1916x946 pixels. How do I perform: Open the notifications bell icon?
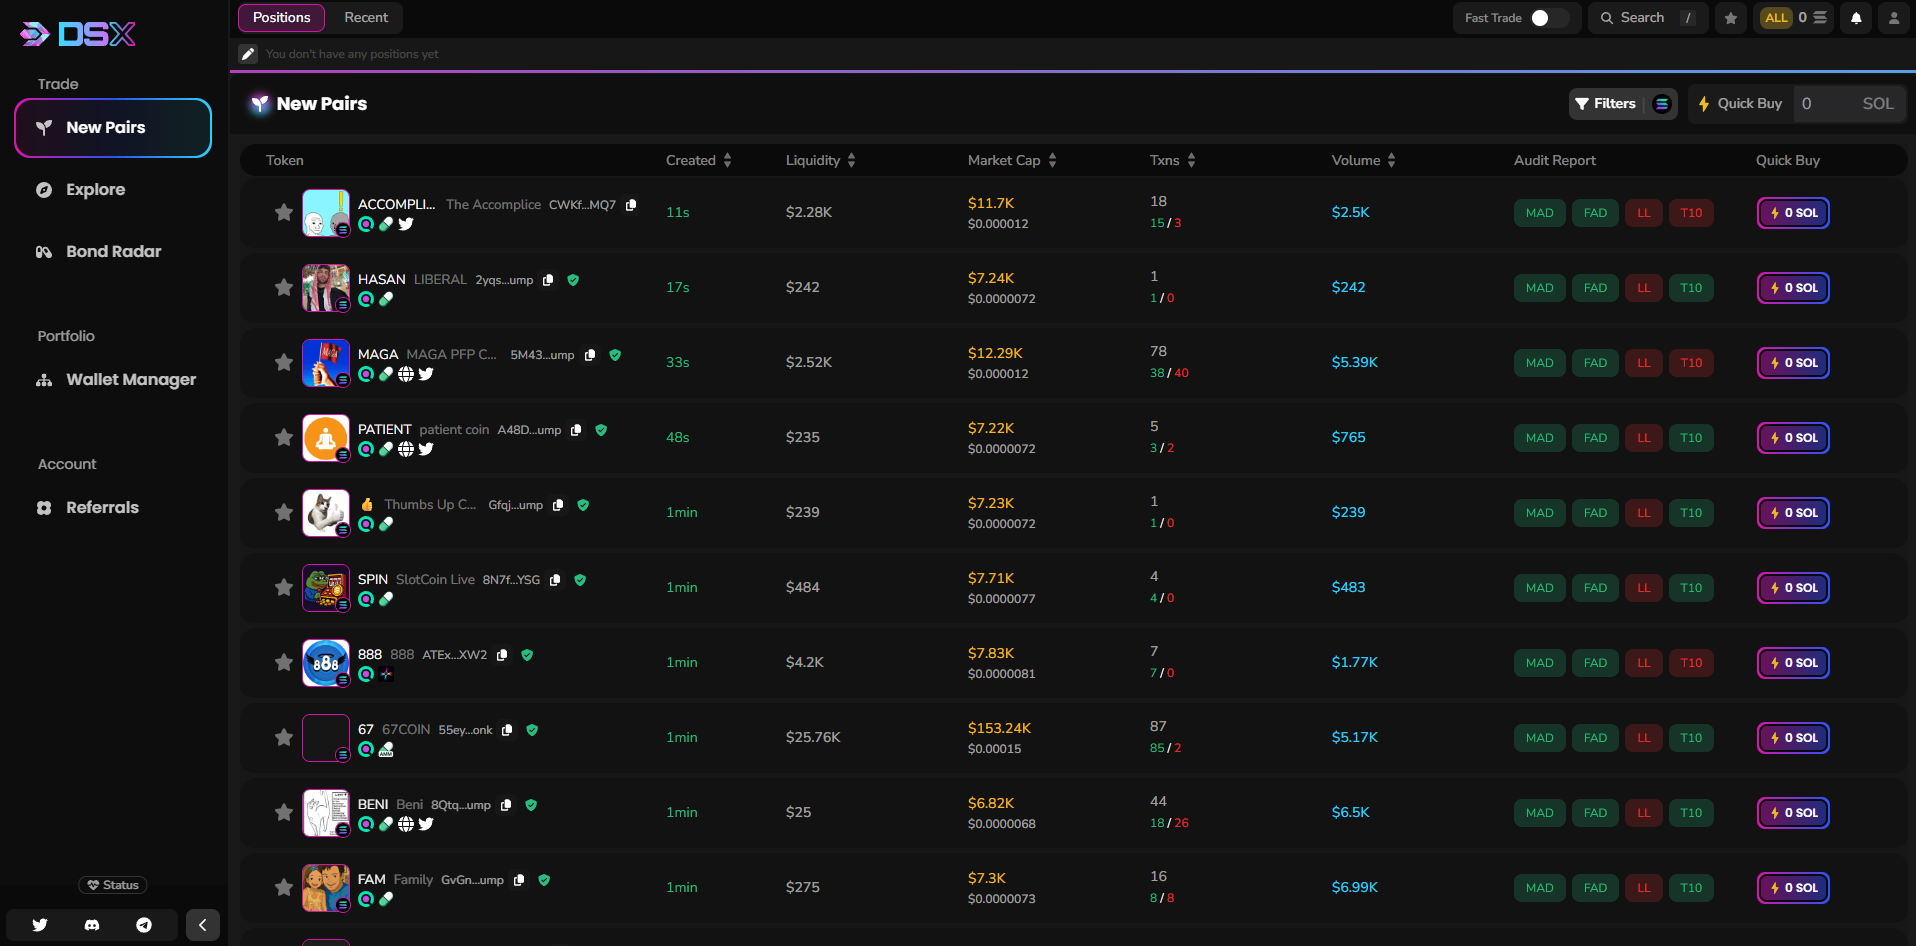coord(1856,18)
